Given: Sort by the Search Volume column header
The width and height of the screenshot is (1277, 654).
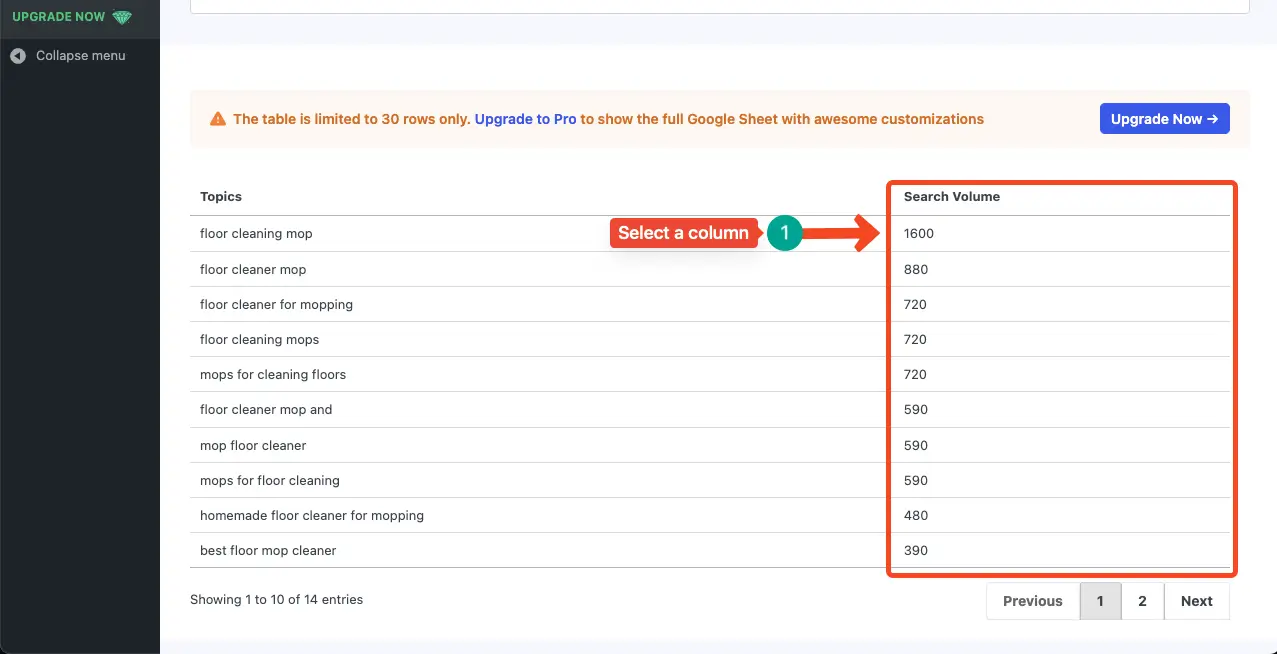Looking at the screenshot, I should (x=952, y=197).
